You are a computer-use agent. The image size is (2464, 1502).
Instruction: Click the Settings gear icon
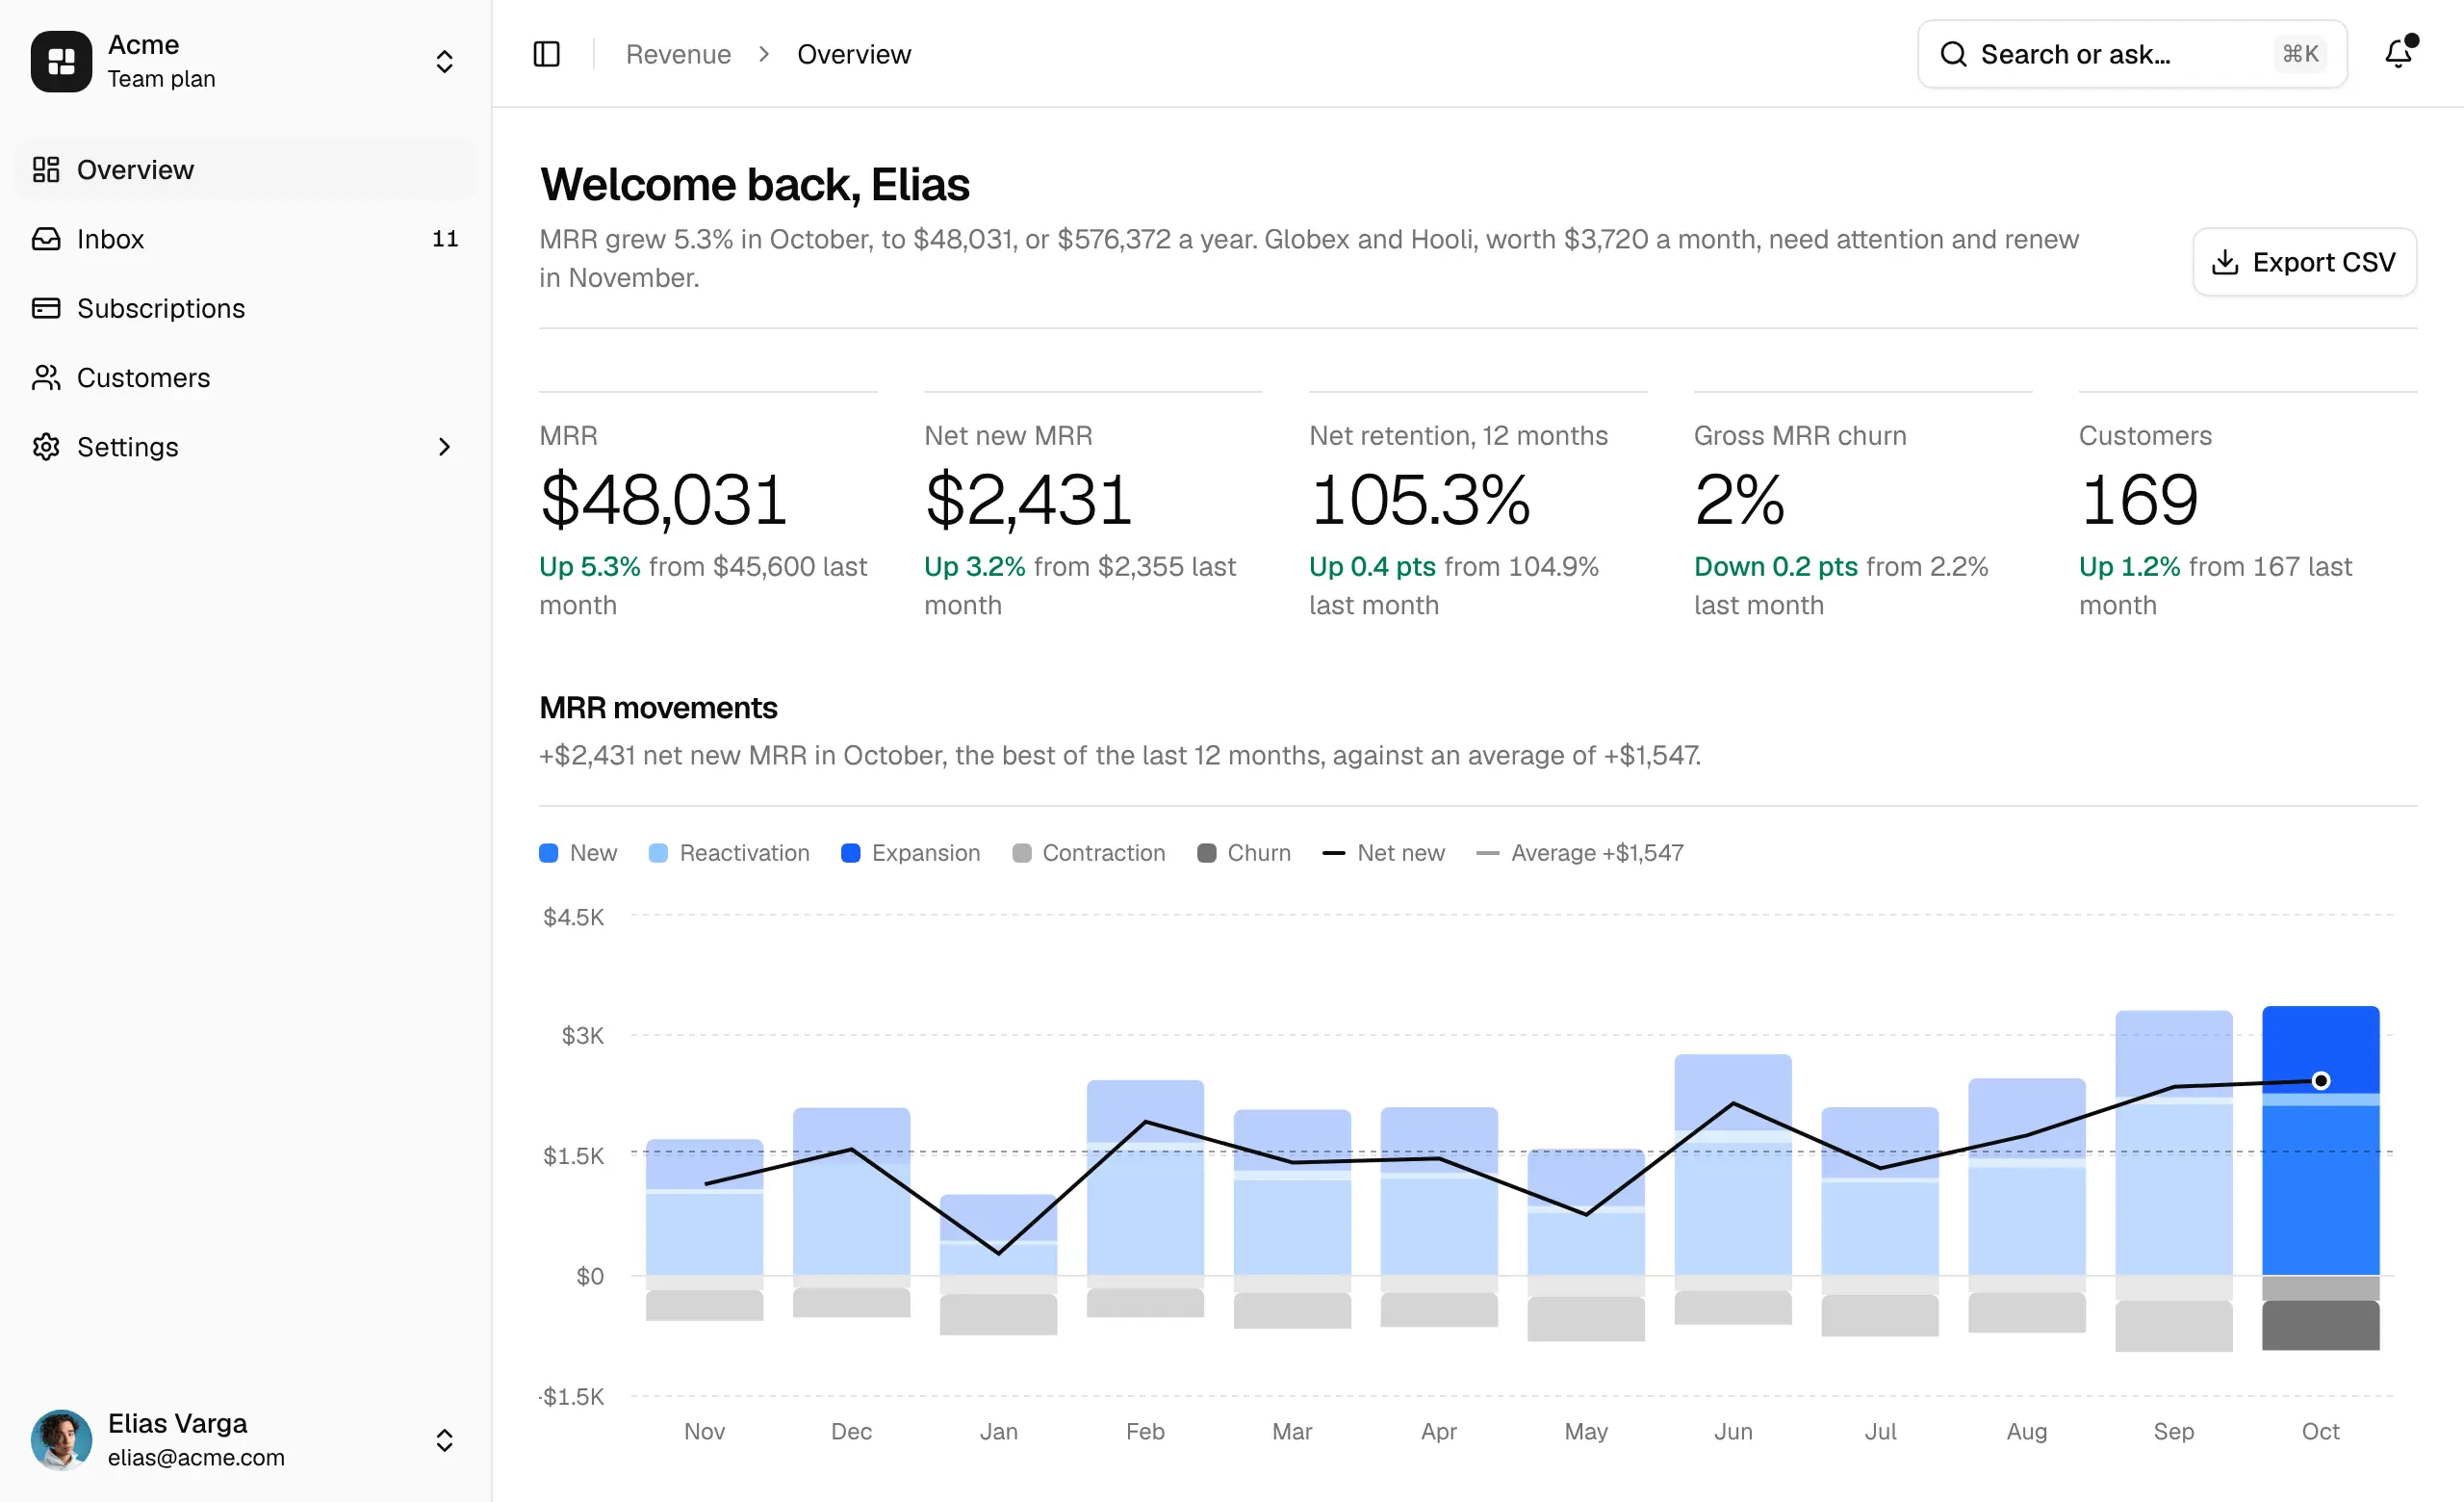[x=46, y=446]
